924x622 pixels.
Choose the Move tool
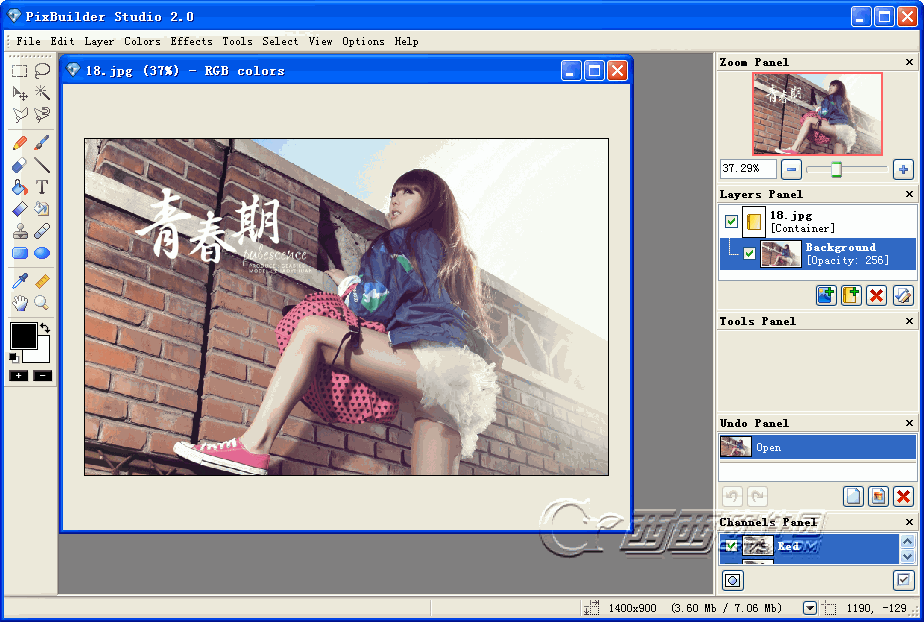click(x=19, y=92)
